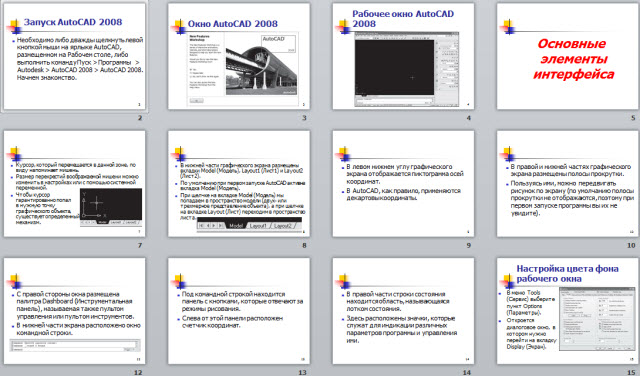Click the command line picture on slide 12
Viewport: 640px width, 376px height.
pyautogui.click(x=75, y=345)
